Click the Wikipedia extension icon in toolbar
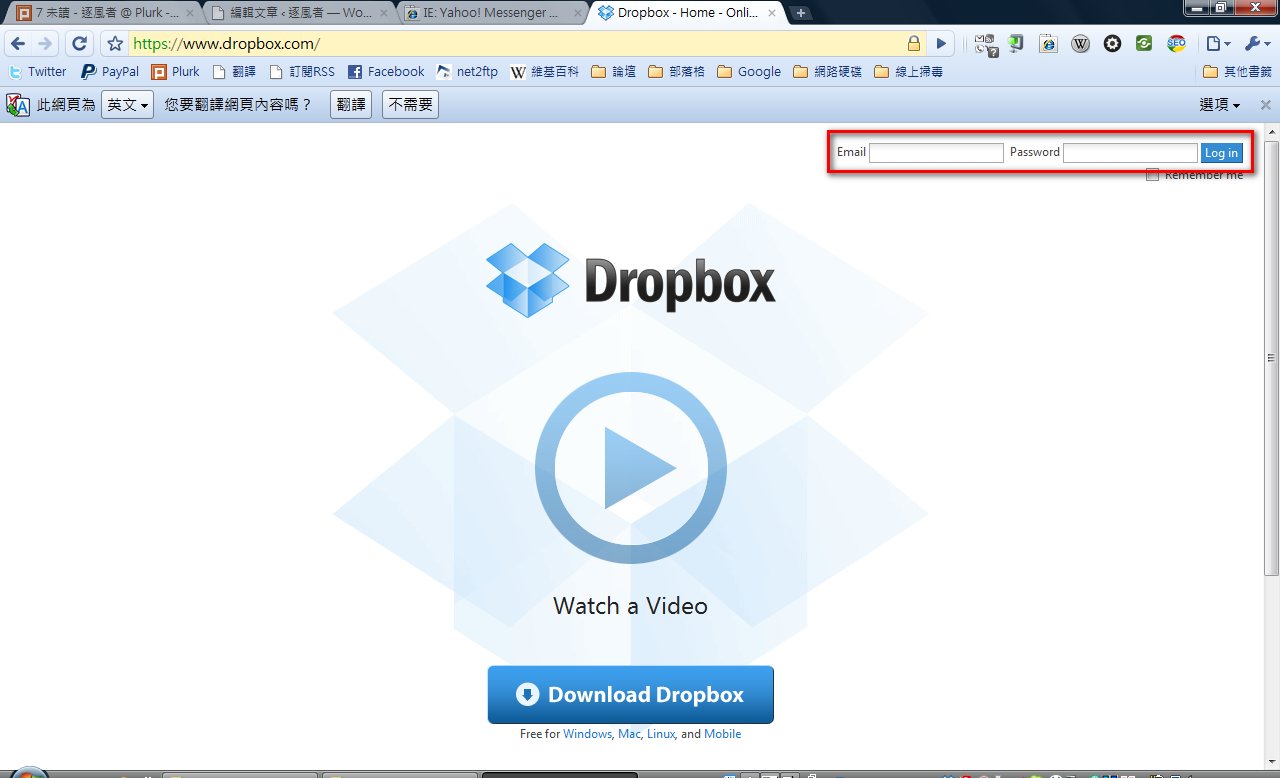Image resolution: width=1280 pixels, height=778 pixels. (1080, 44)
